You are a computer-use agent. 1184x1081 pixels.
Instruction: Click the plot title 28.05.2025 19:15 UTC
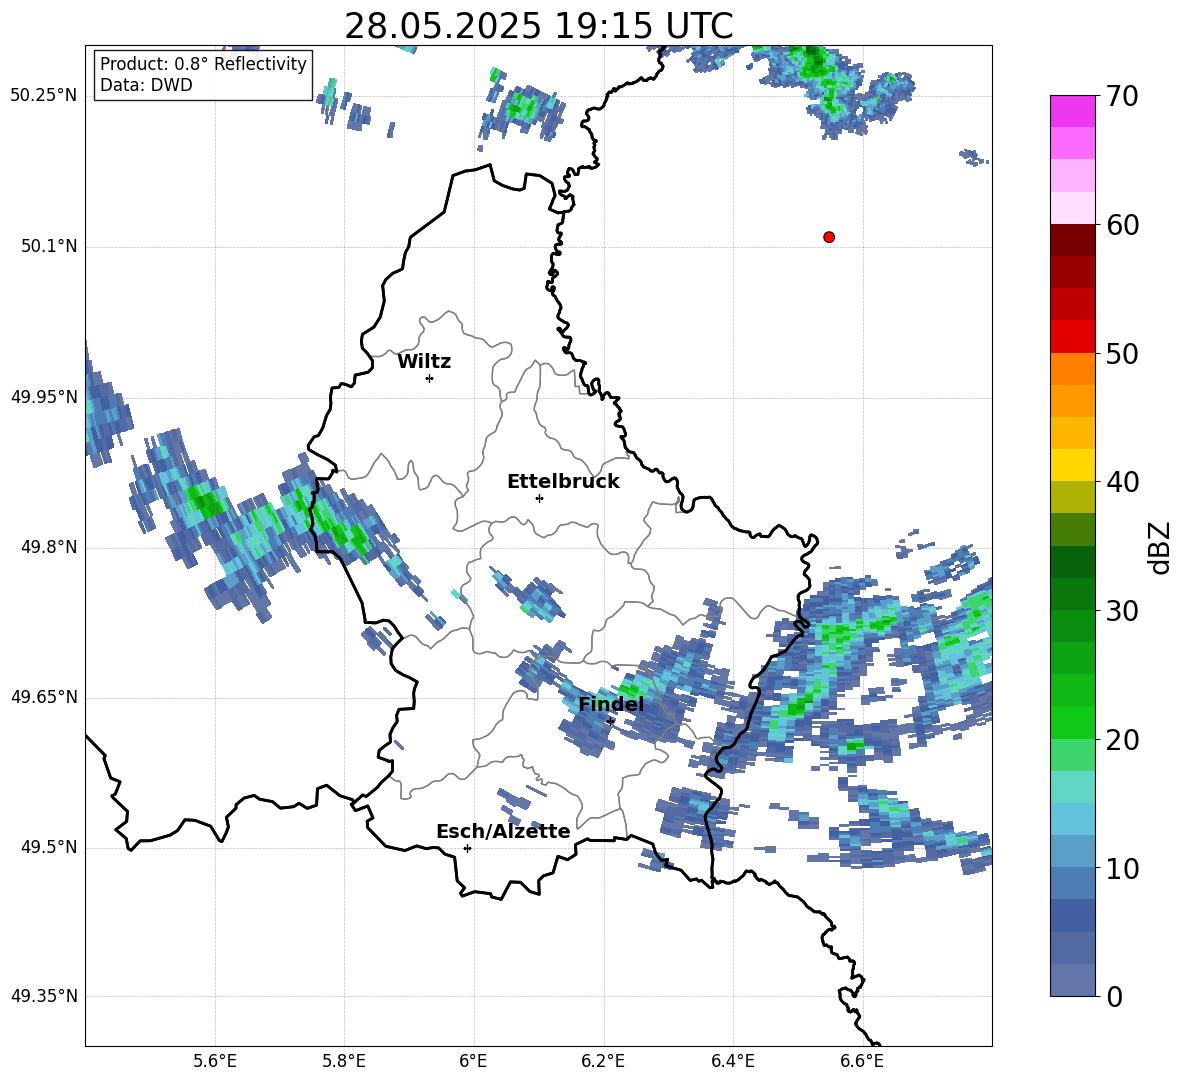click(x=538, y=26)
